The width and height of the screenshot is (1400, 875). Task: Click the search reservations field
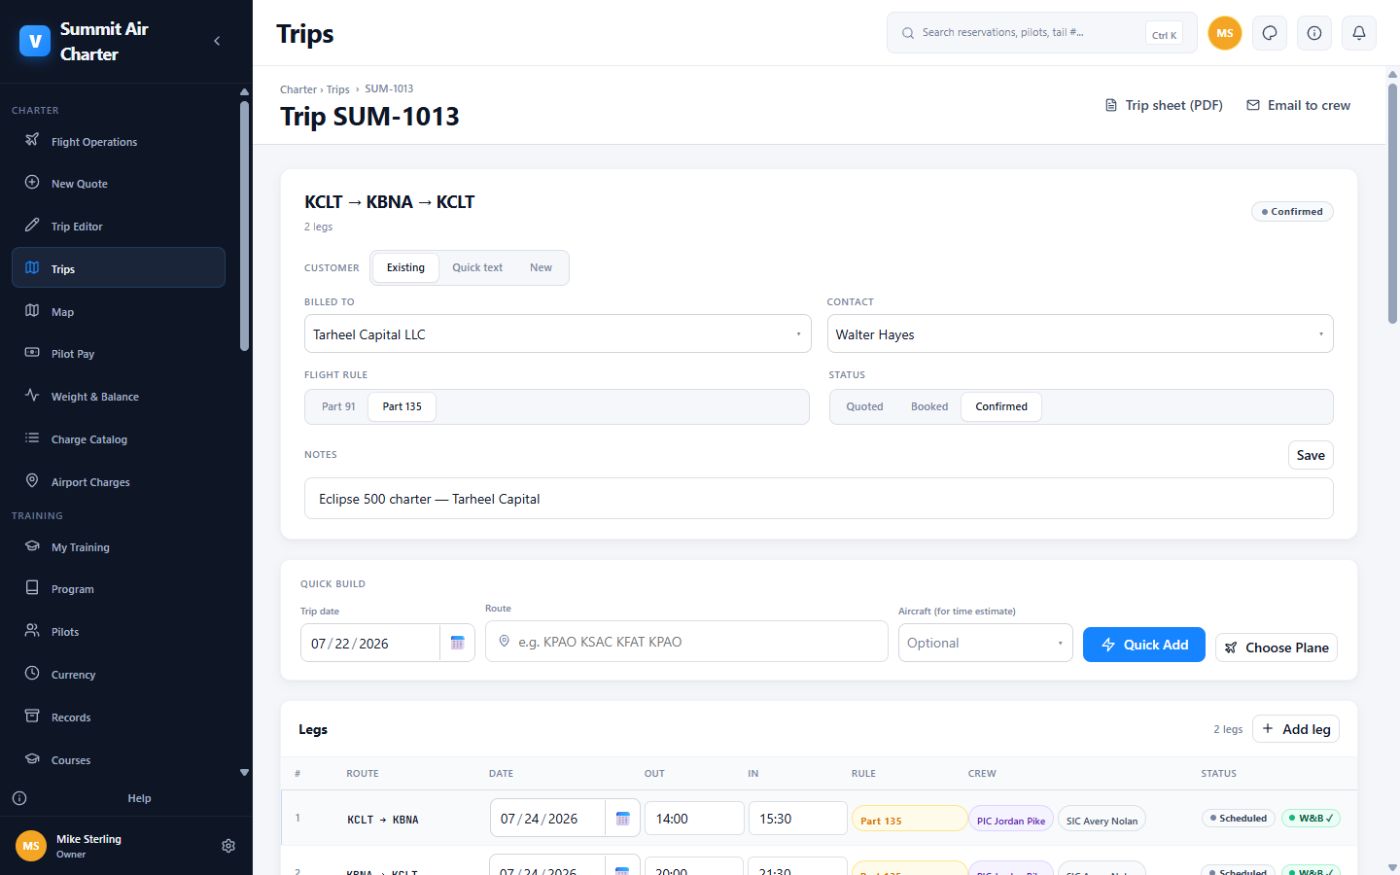click(x=1041, y=33)
